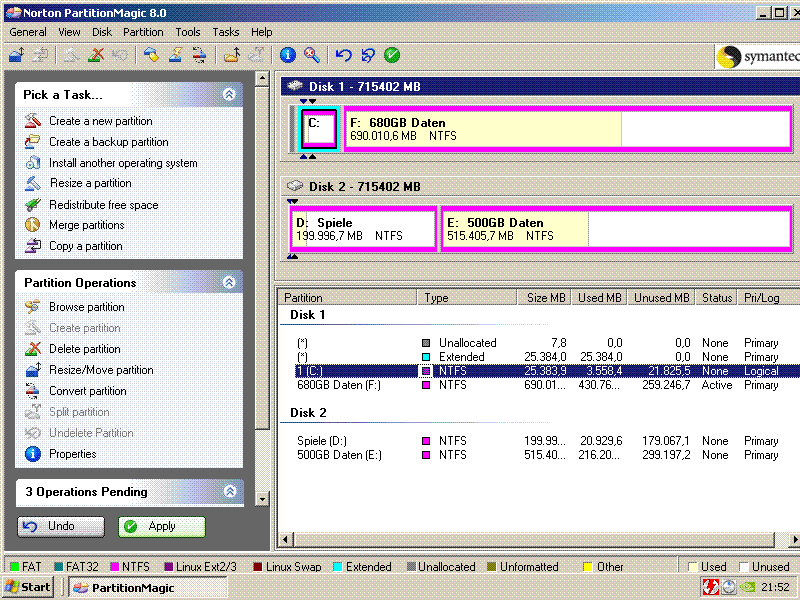Click the Unused MB column header
This screenshot has width=800, height=600.
[661, 297]
